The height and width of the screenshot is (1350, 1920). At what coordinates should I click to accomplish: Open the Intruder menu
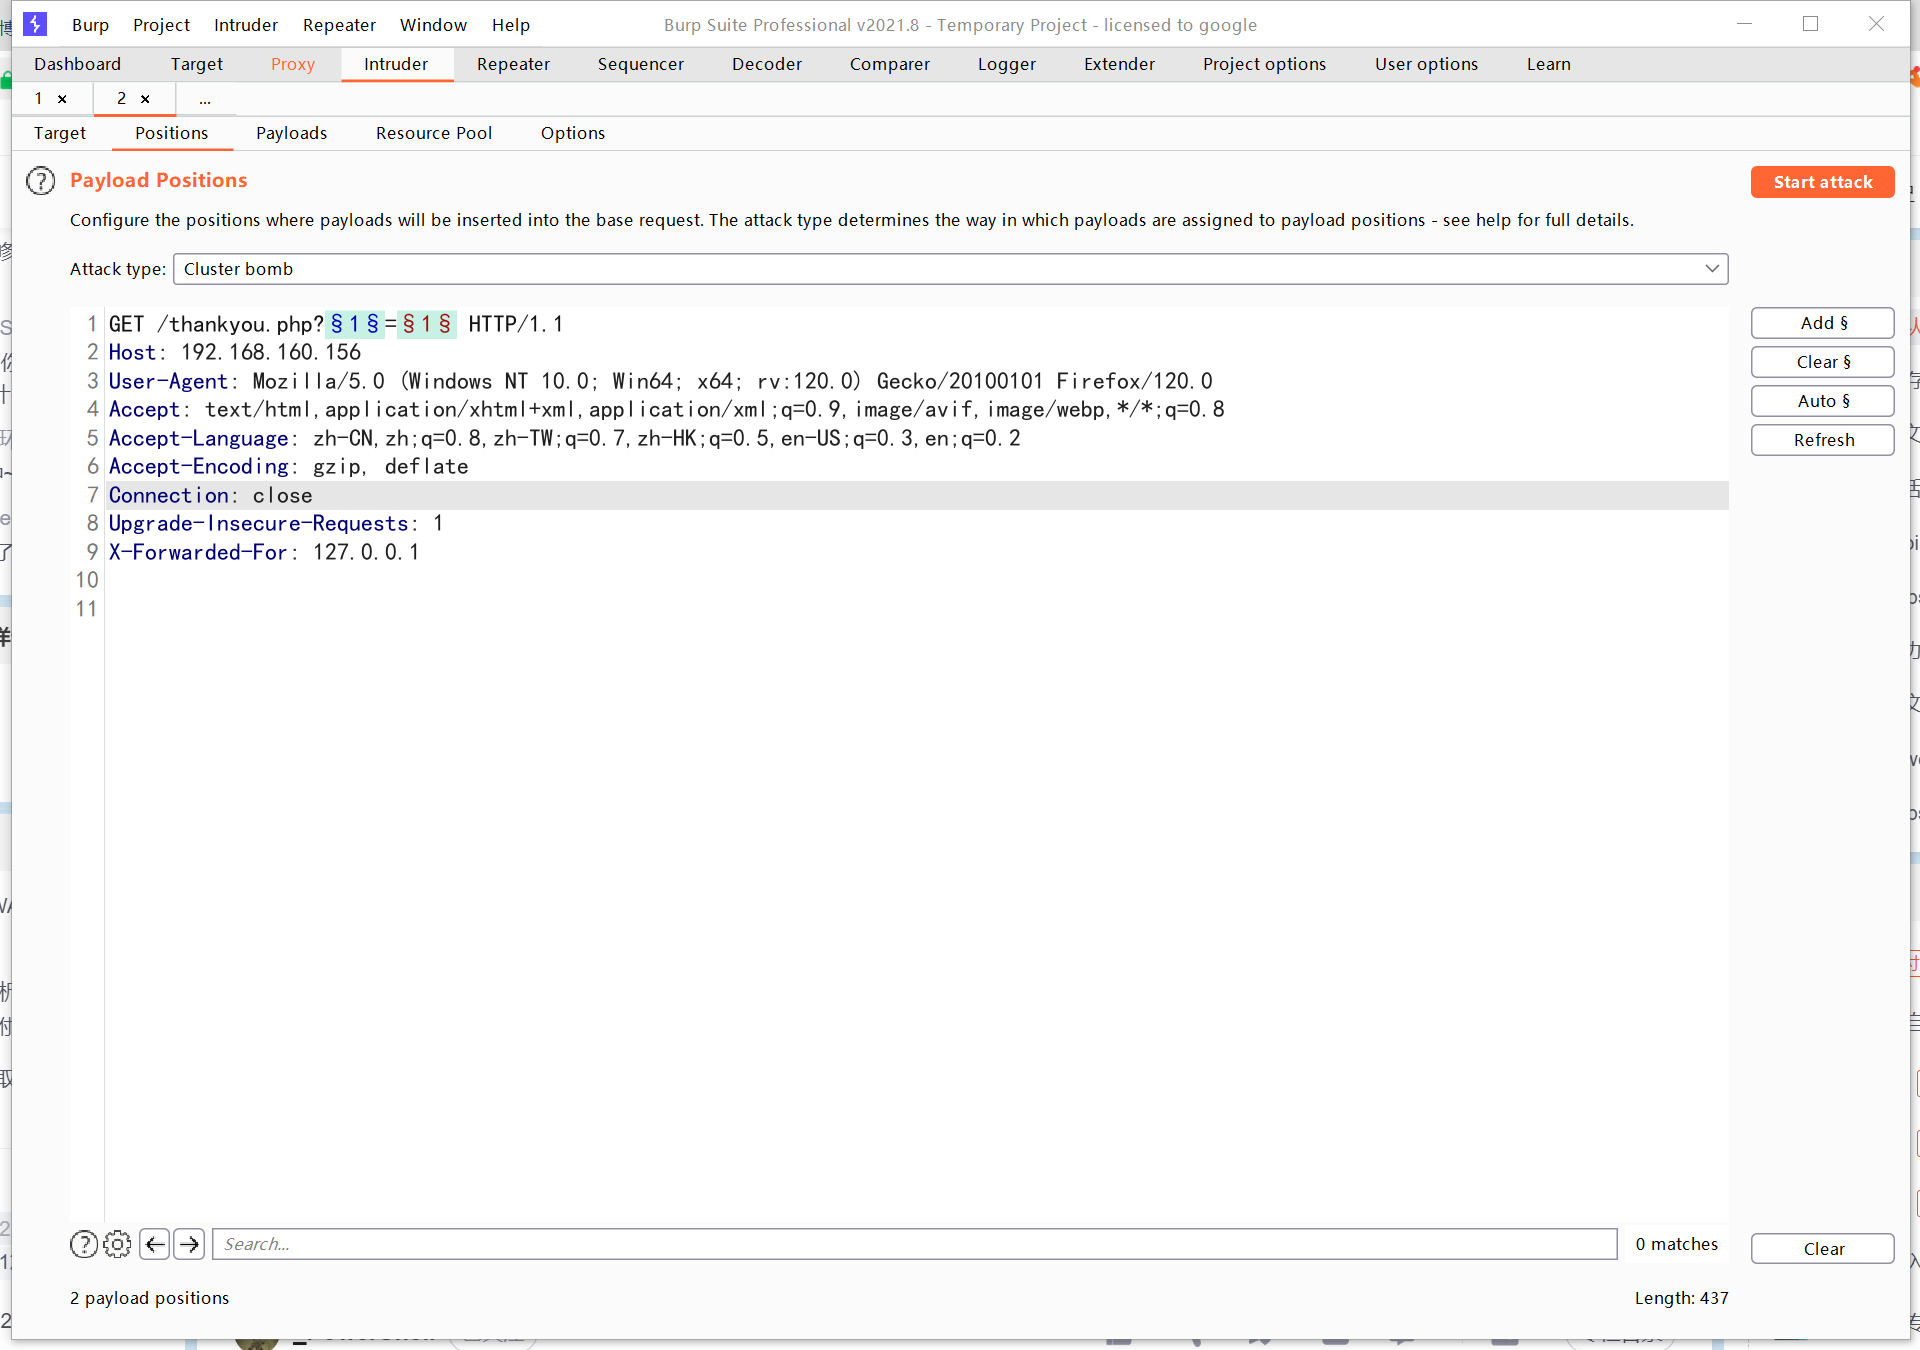[x=245, y=25]
